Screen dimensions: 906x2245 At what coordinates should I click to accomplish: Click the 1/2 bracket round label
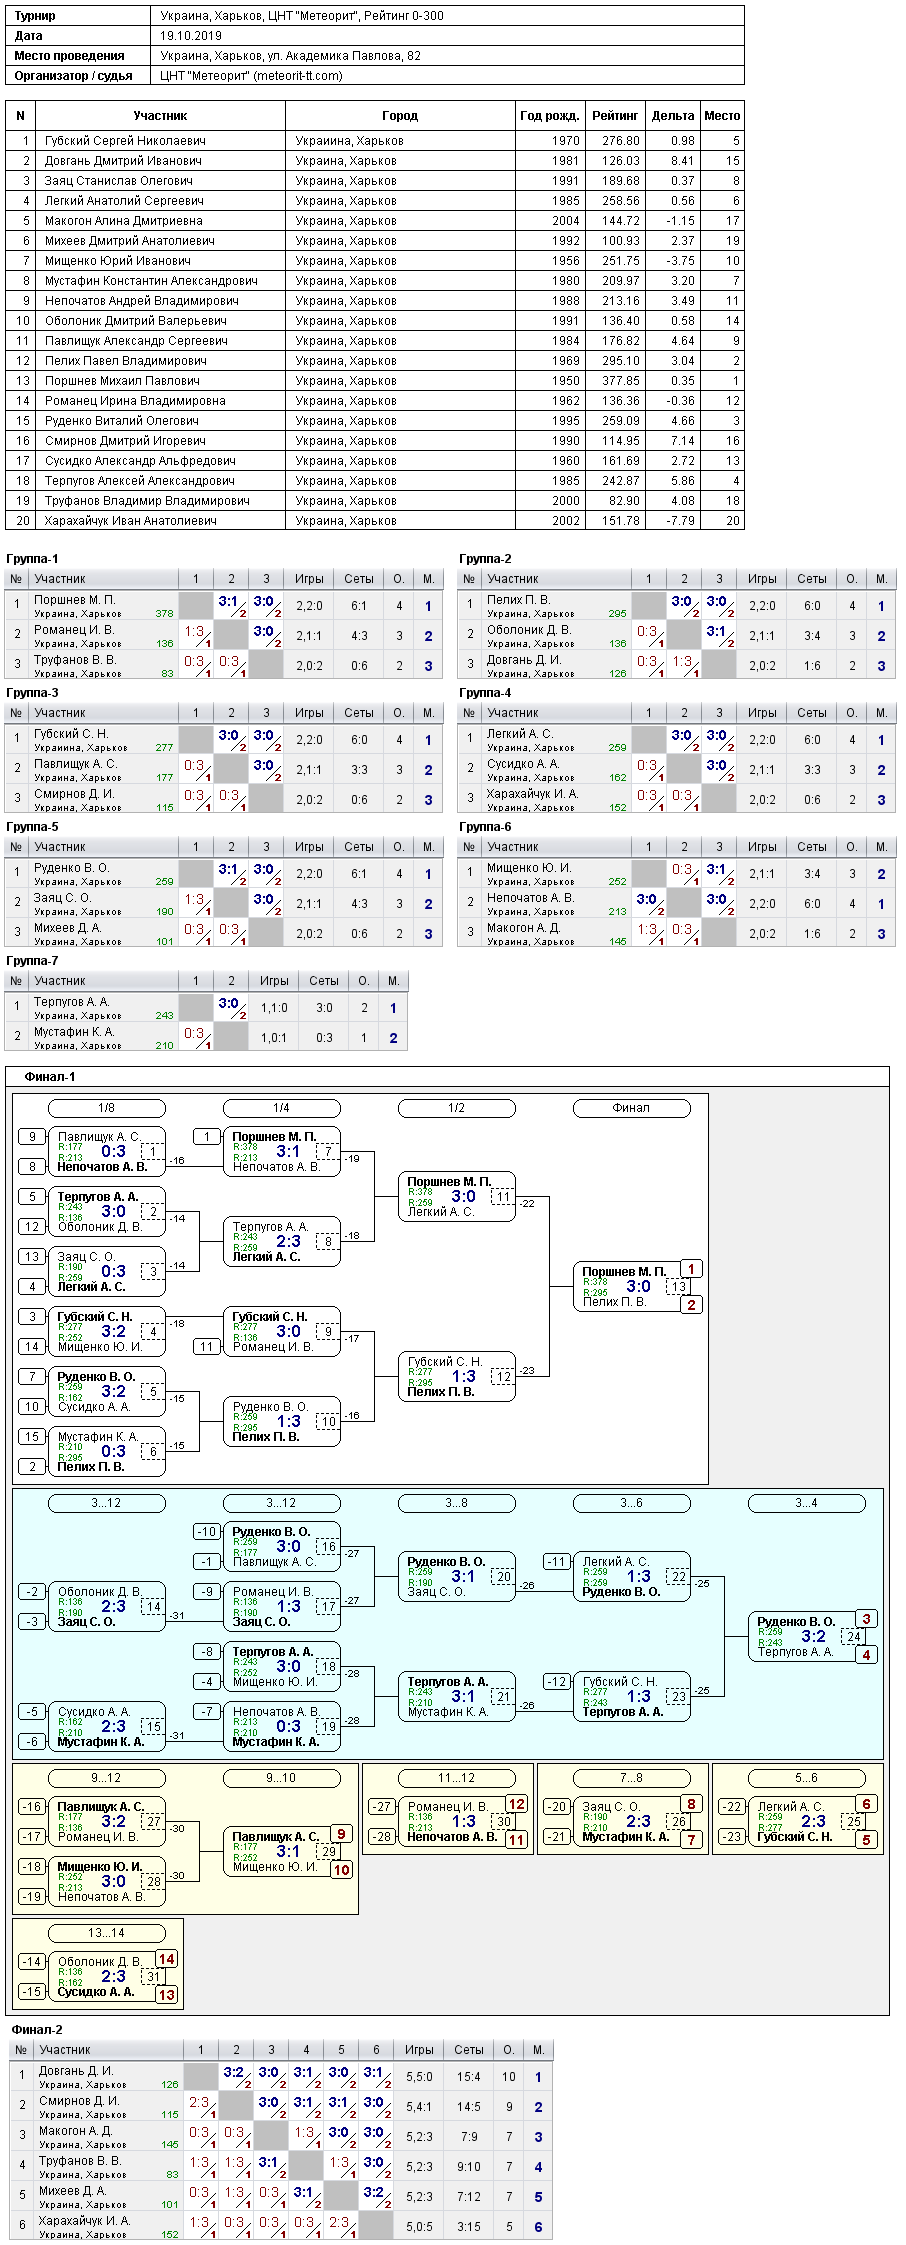pyautogui.click(x=456, y=1108)
